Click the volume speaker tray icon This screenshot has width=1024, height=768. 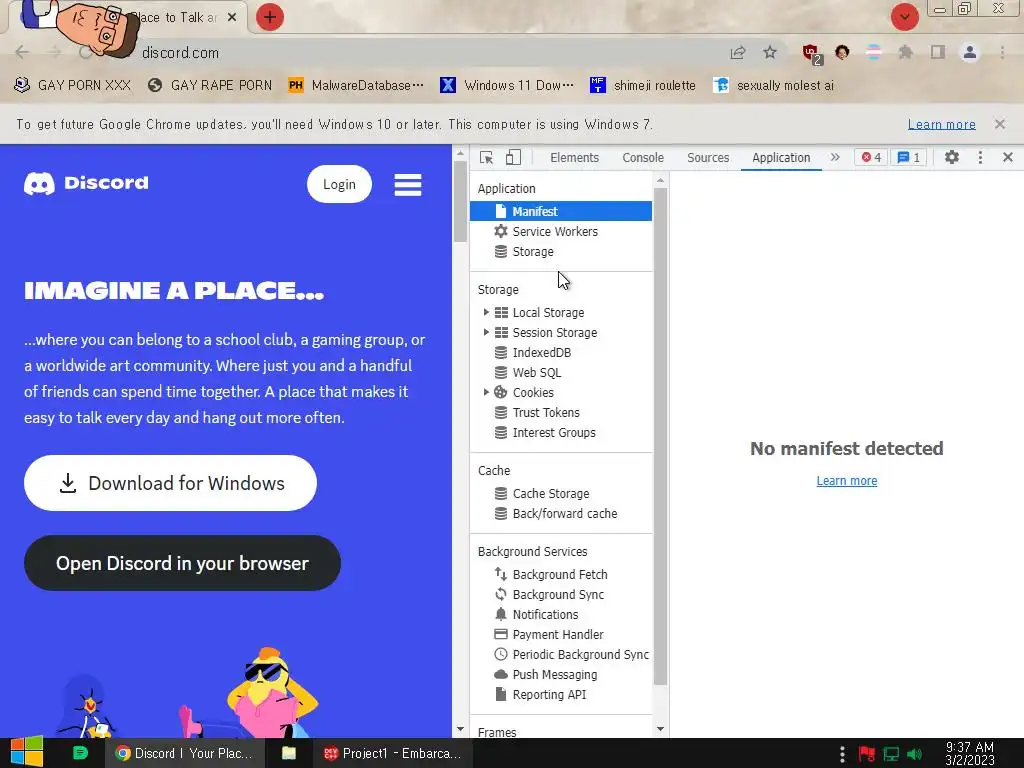point(915,754)
